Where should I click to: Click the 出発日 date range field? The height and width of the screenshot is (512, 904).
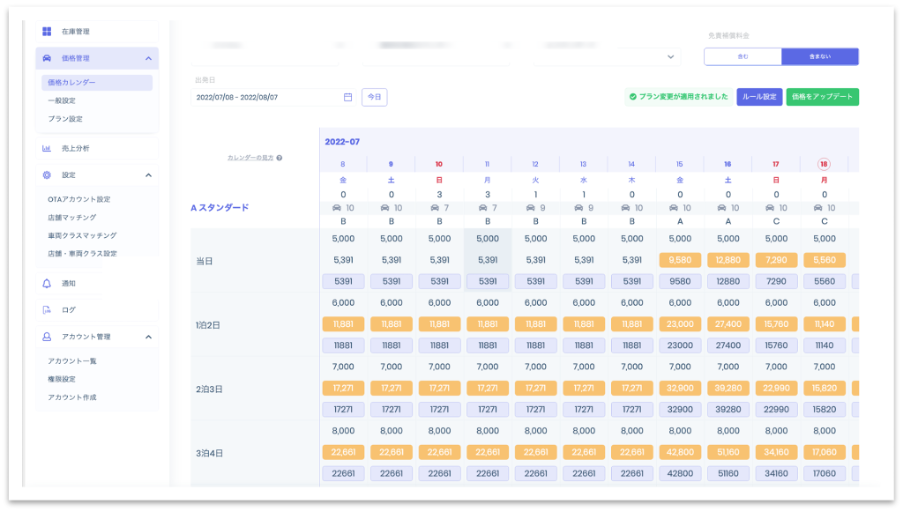(265, 97)
